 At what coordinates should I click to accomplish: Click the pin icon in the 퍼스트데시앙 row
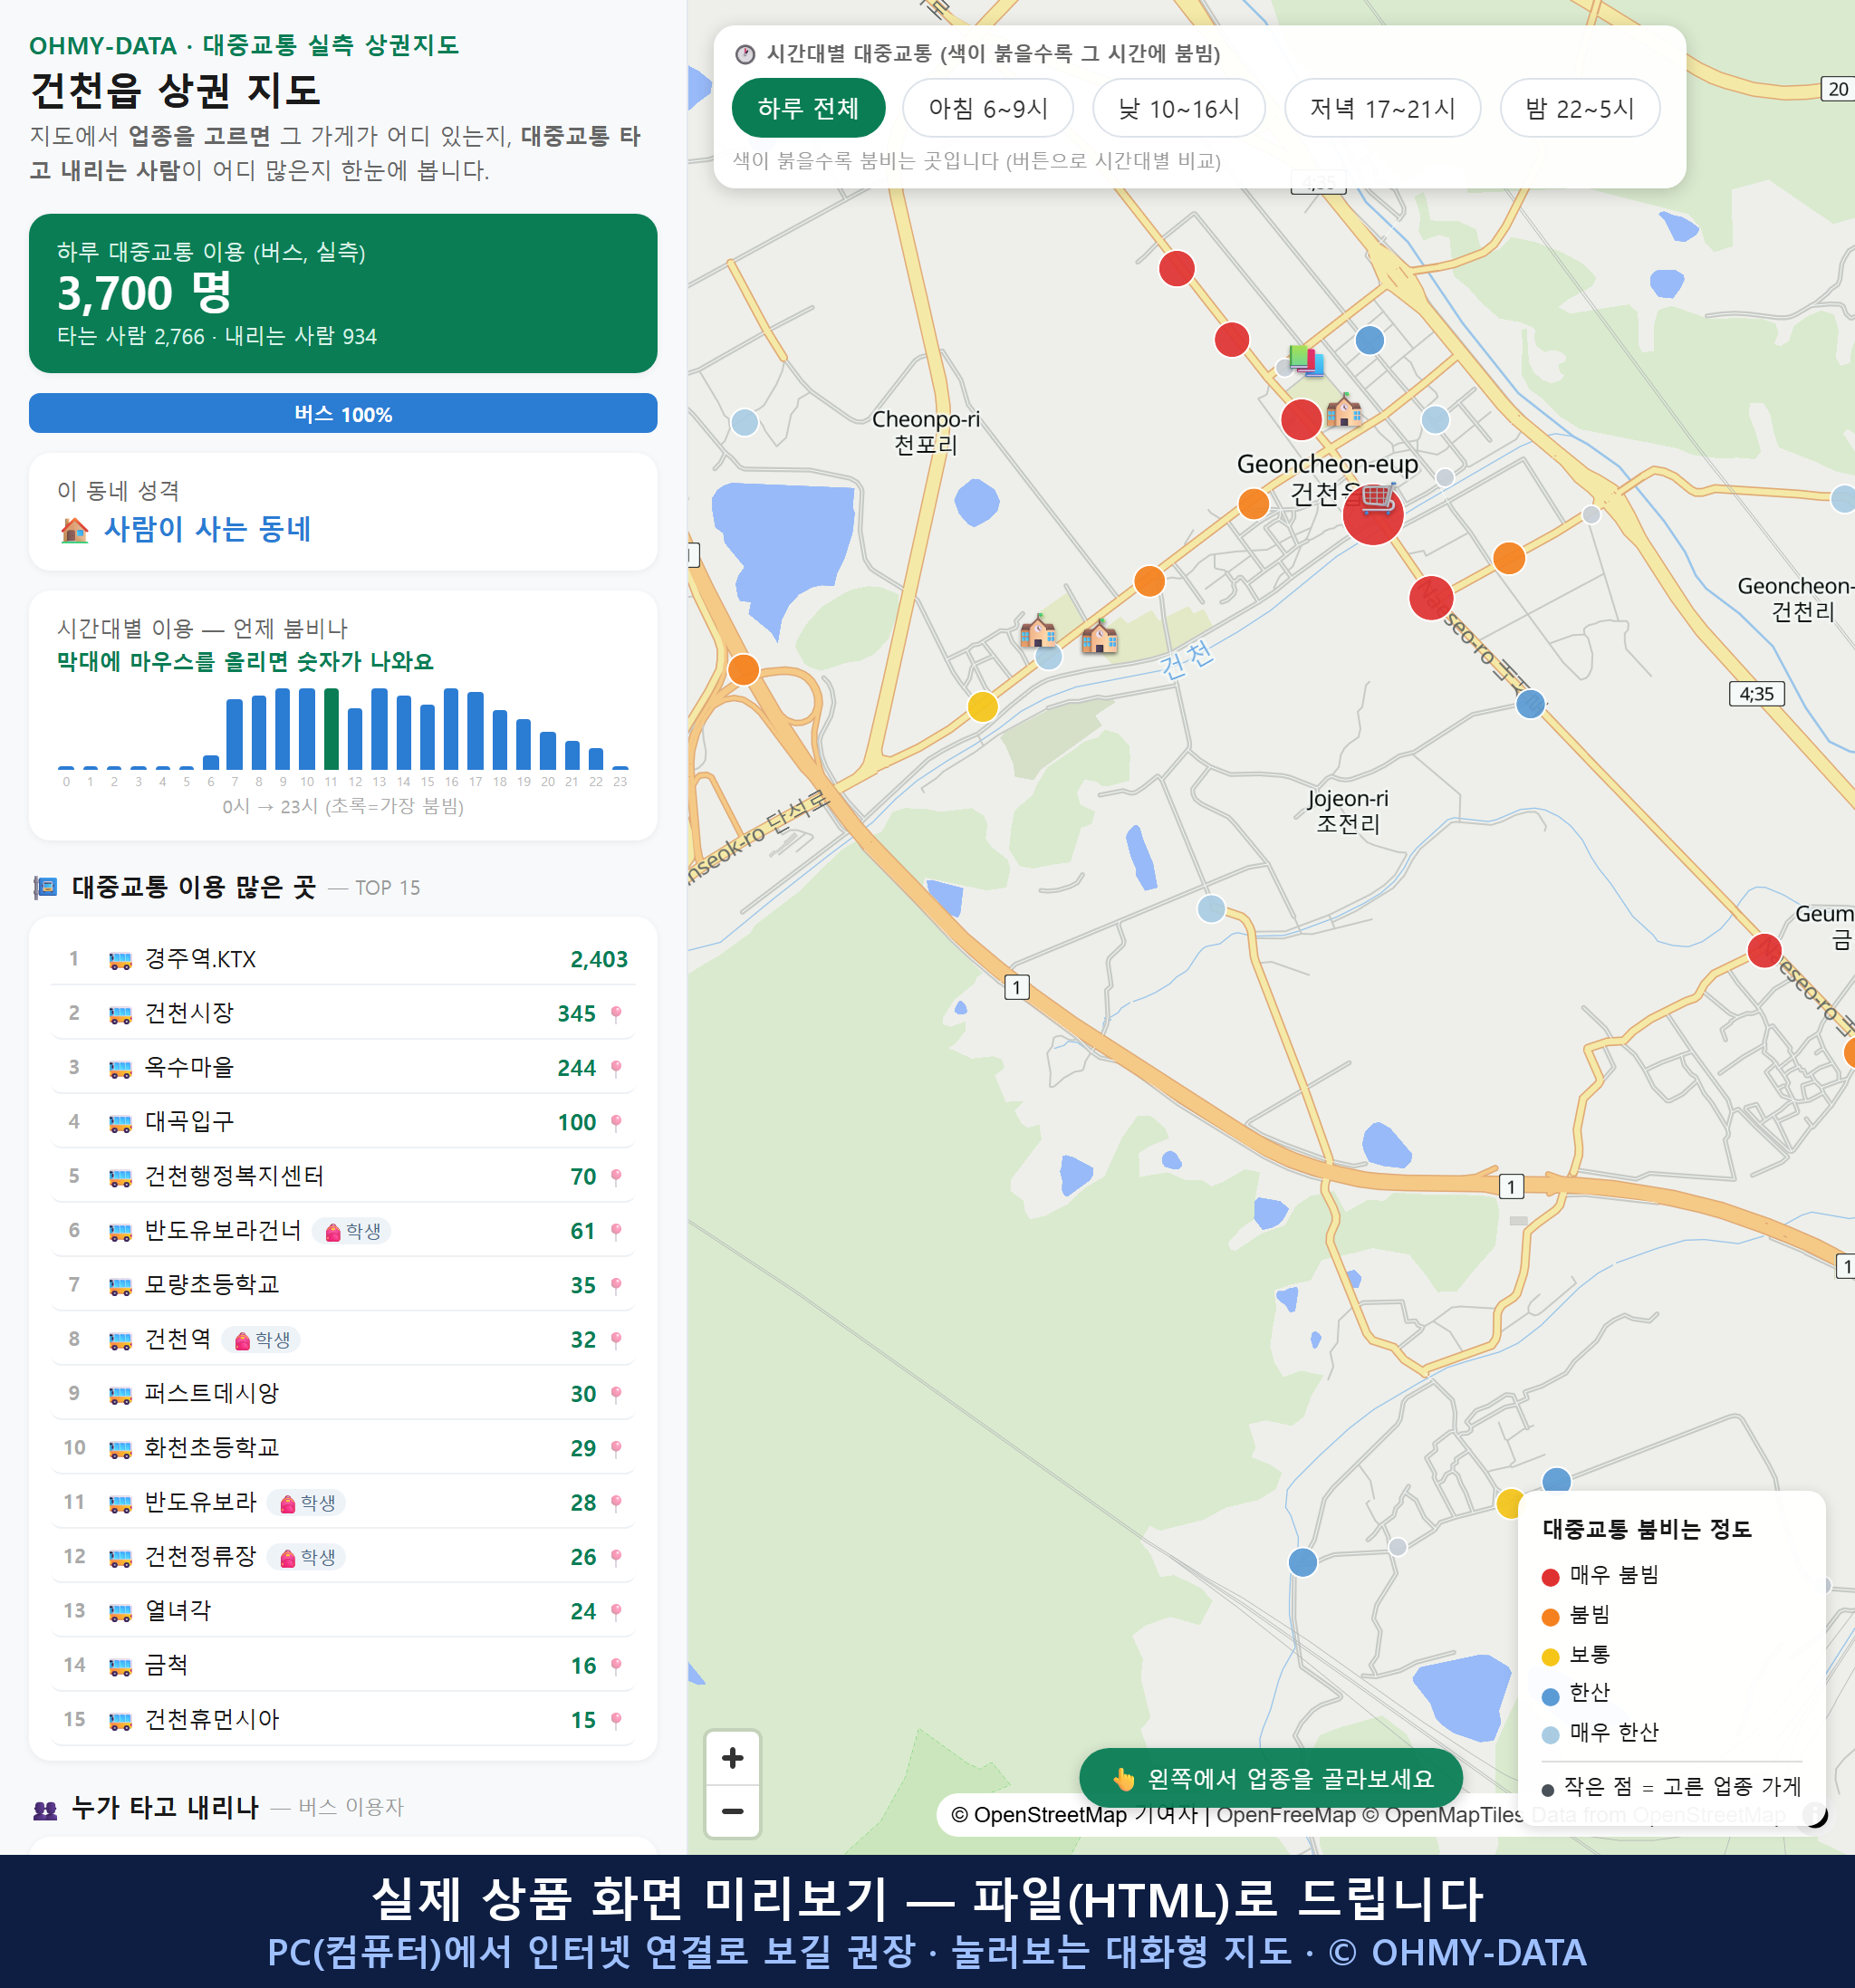616,1394
